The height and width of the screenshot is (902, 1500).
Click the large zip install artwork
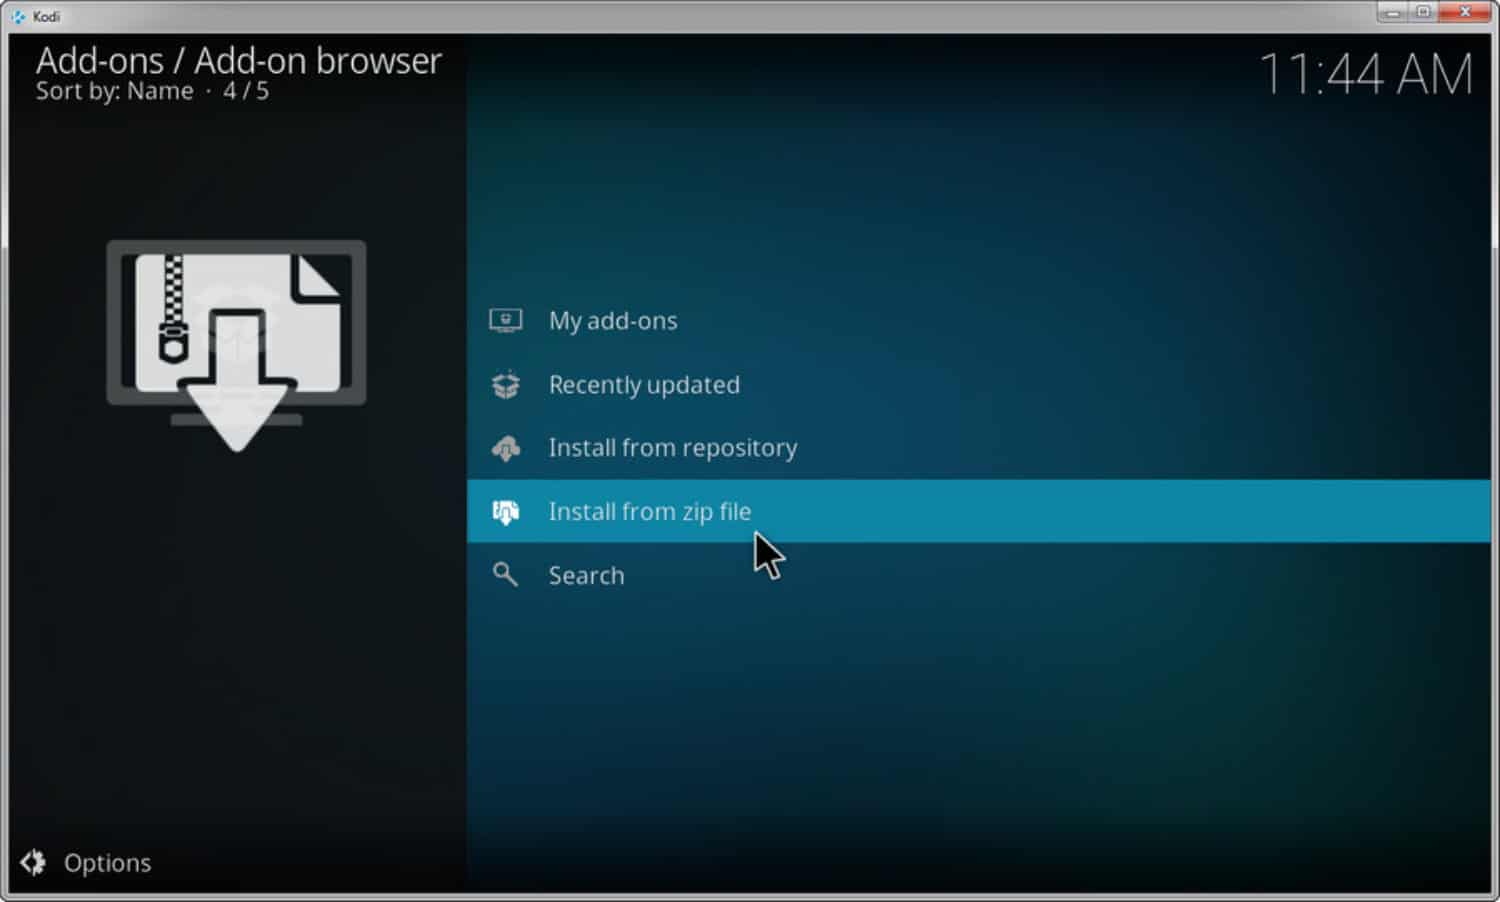[x=236, y=345]
